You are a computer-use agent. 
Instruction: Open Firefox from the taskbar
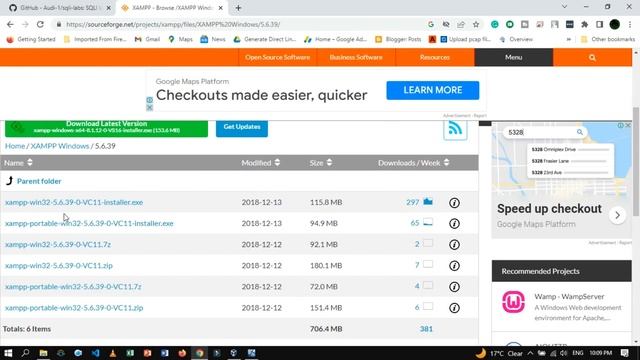(x=182, y=353)
